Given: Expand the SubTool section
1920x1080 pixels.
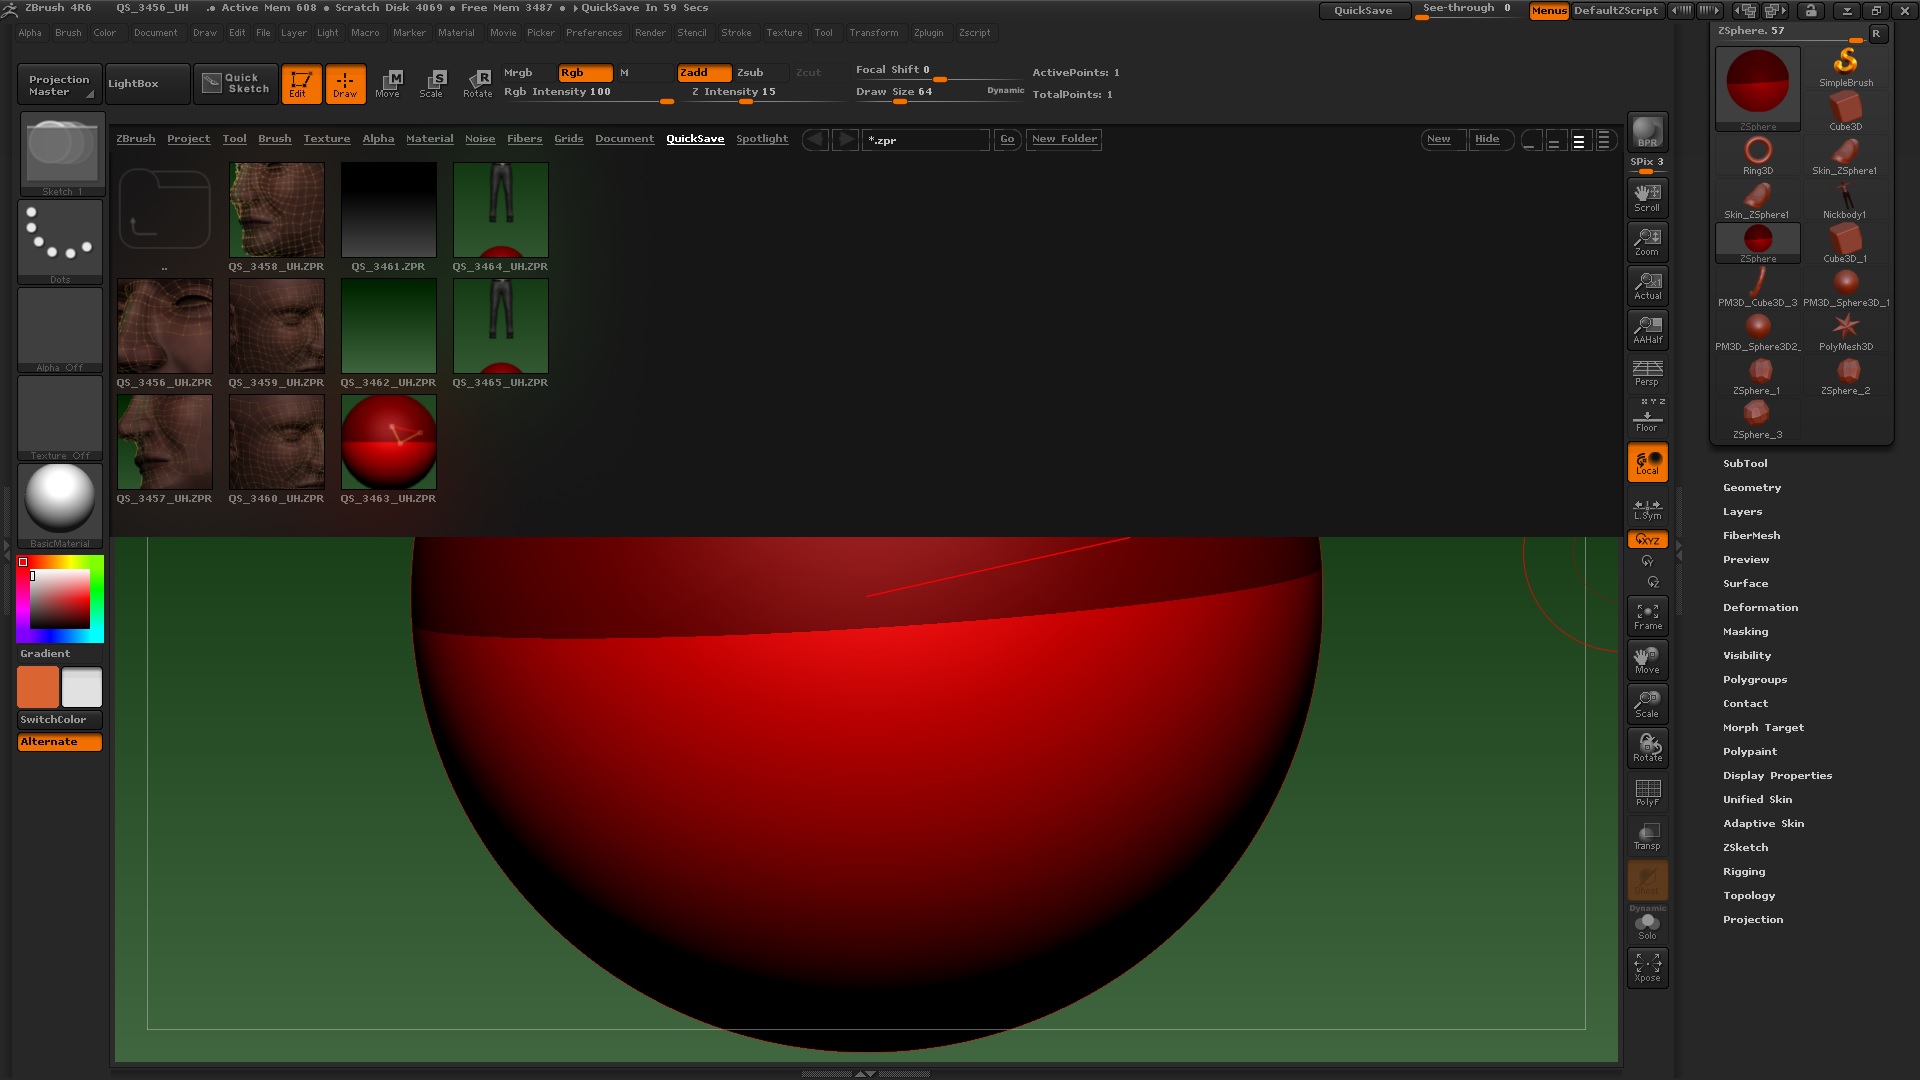Looking at the screenshot, I should click(x=1744, y=463).
